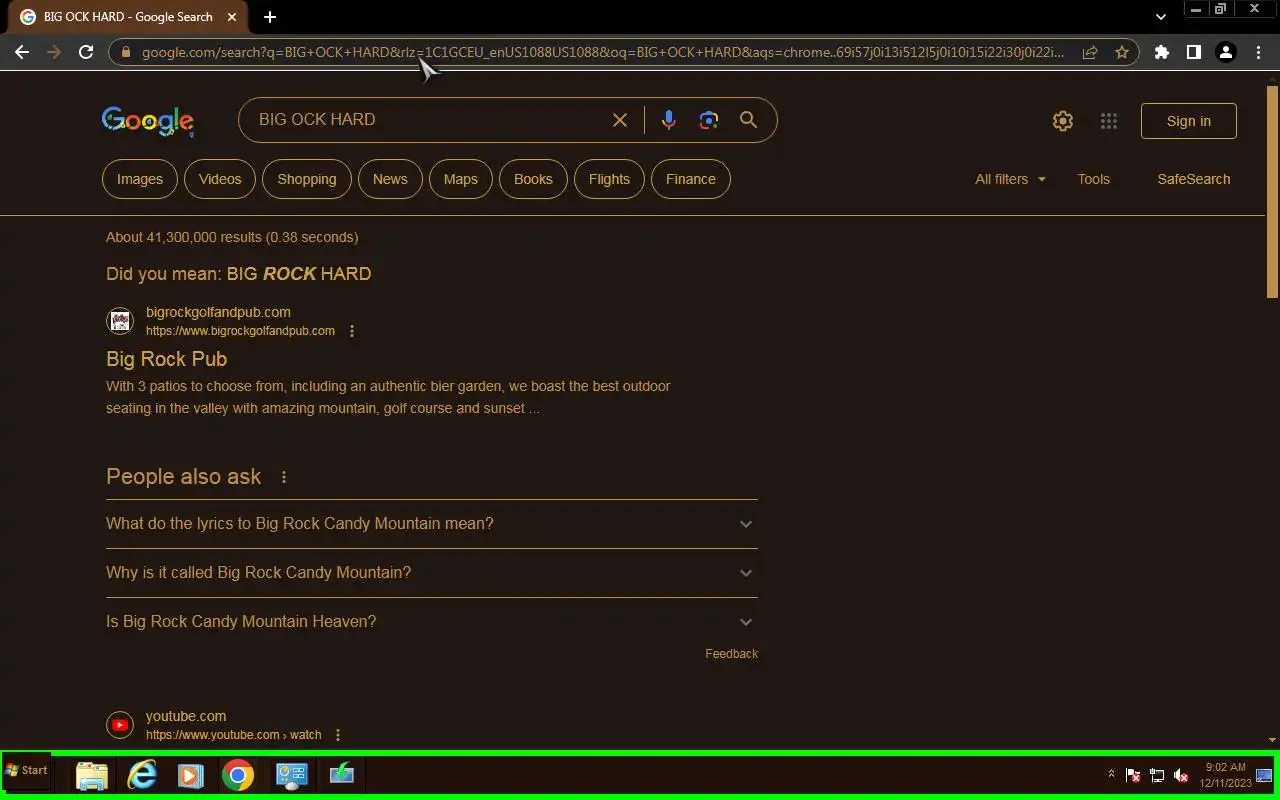The width and height of the screenshot is (1280, 800).
Task: Go forward with the forward arrow
Action: click(54, 52)
